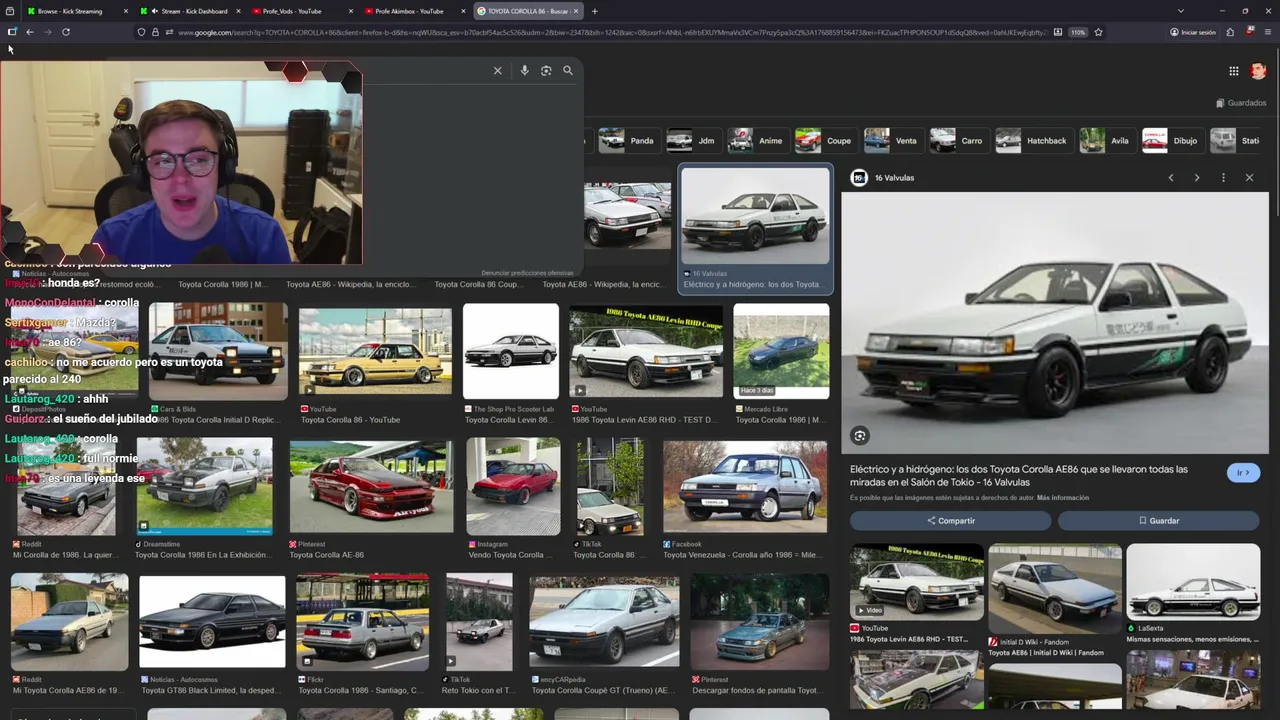Clear the search box with the X icon
The image size is (1280, 720).
pos(497,71)
